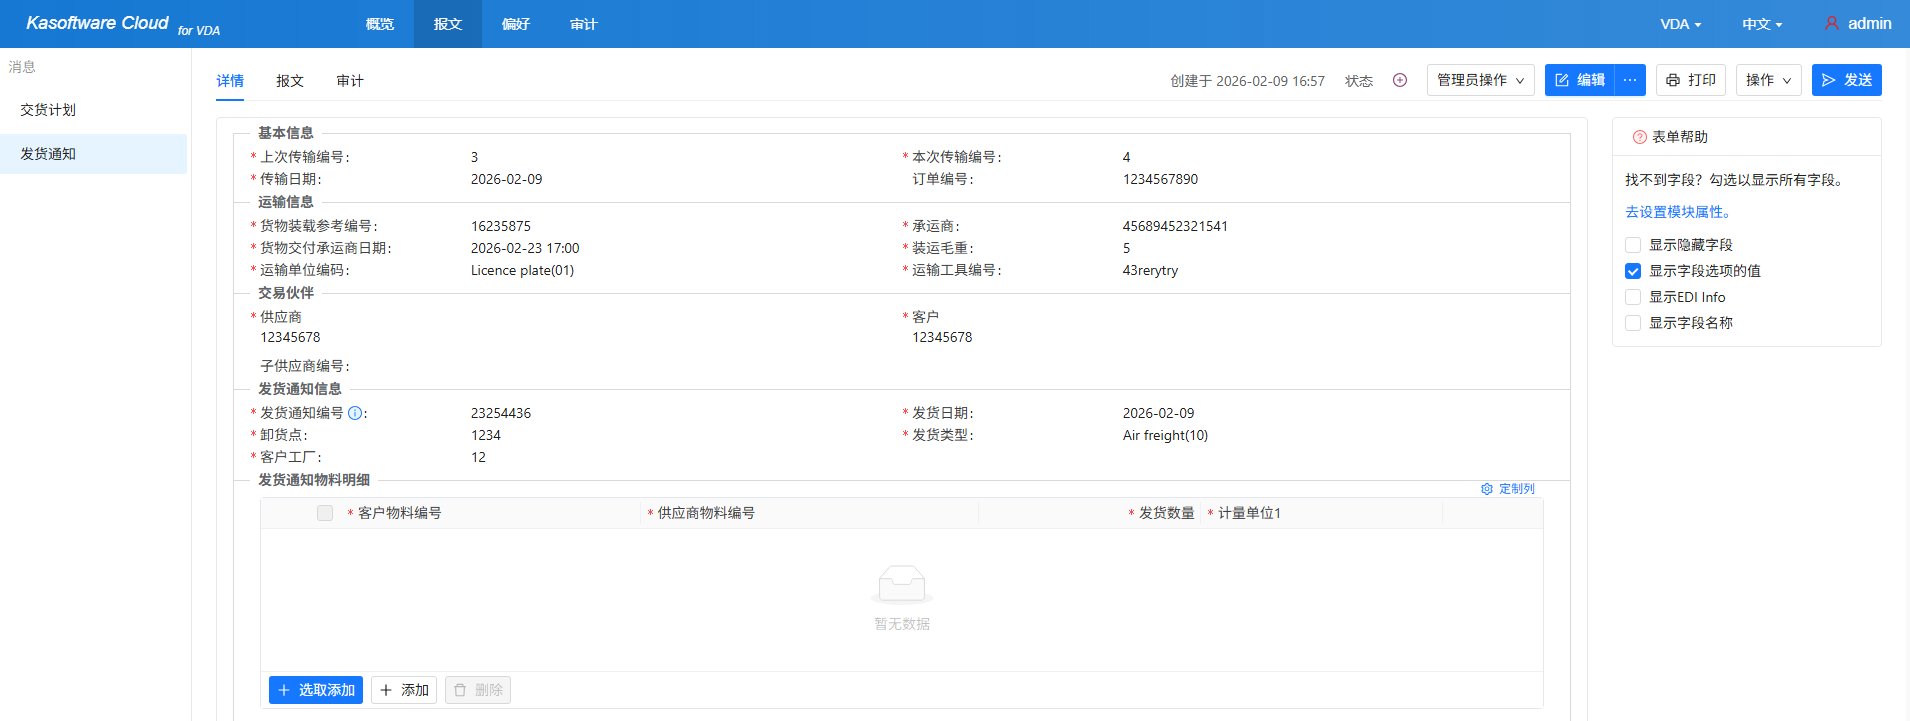The image size is (1910, 721).
Task: Select the 交货计划 sidebar item
Action: [x=48, y=110]
